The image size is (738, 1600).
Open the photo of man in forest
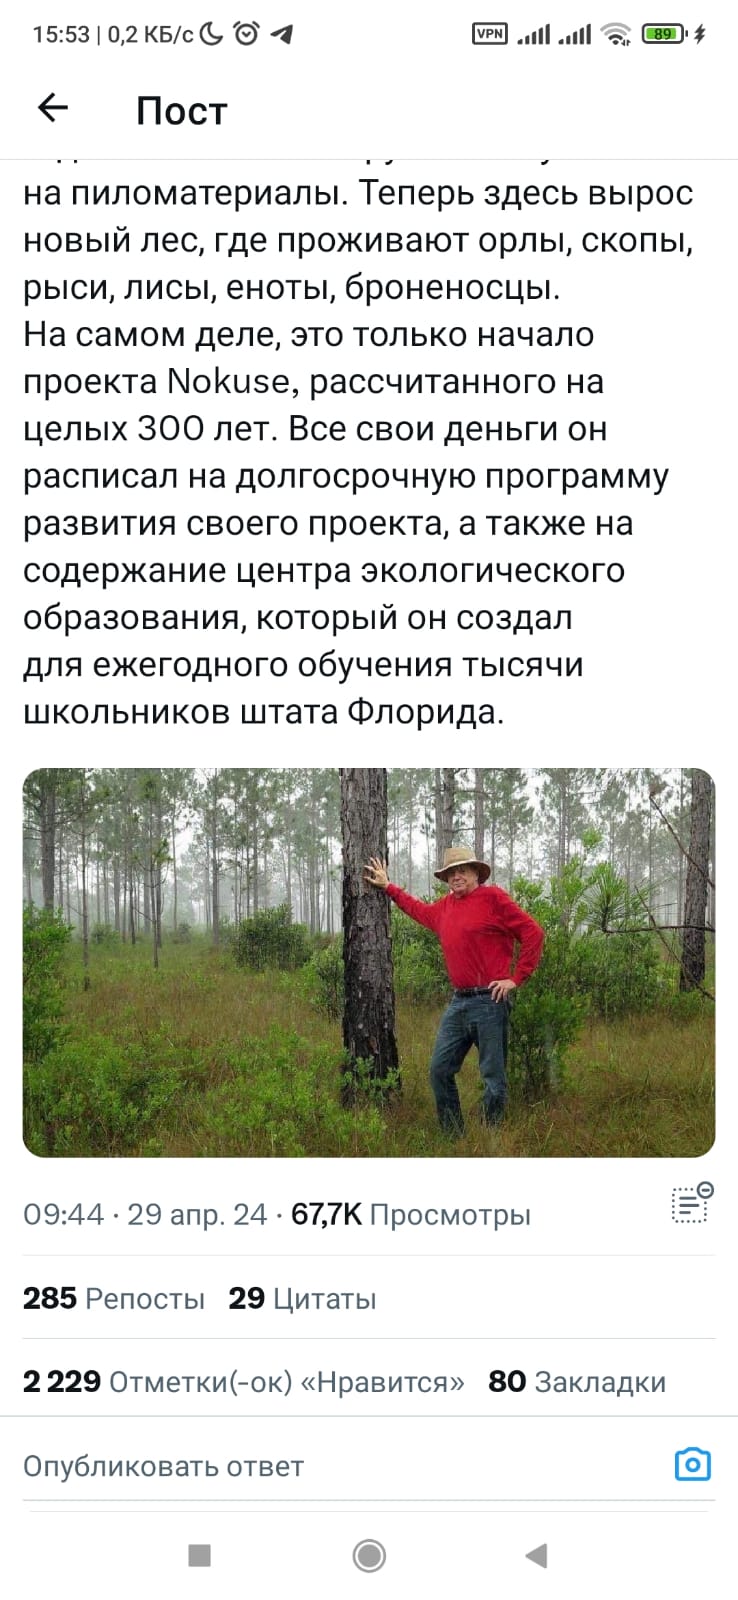pos(369,962)
